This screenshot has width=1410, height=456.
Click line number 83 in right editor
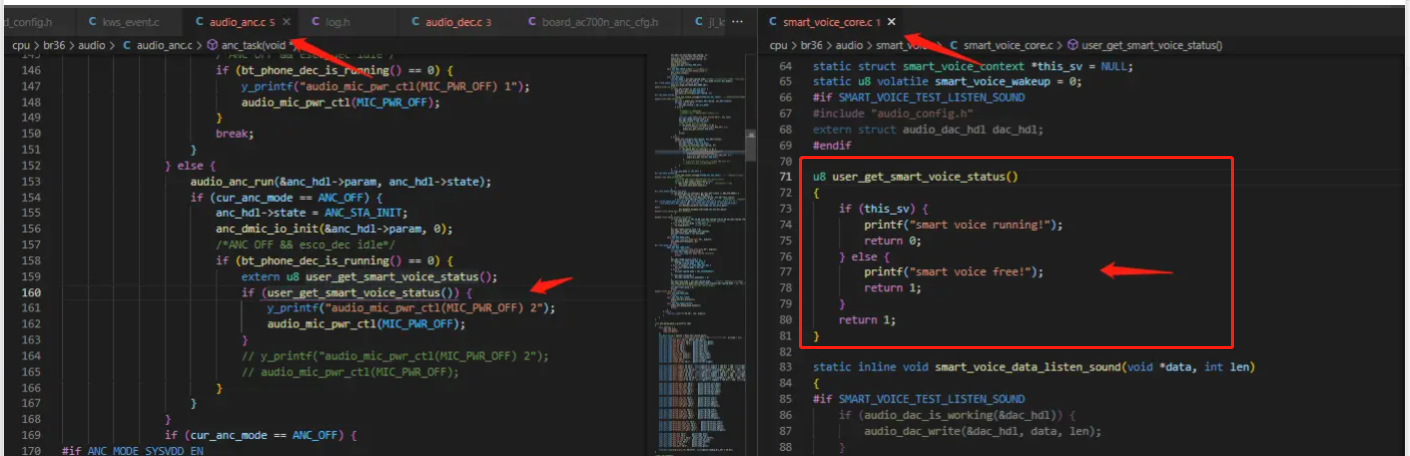(786, 367)
